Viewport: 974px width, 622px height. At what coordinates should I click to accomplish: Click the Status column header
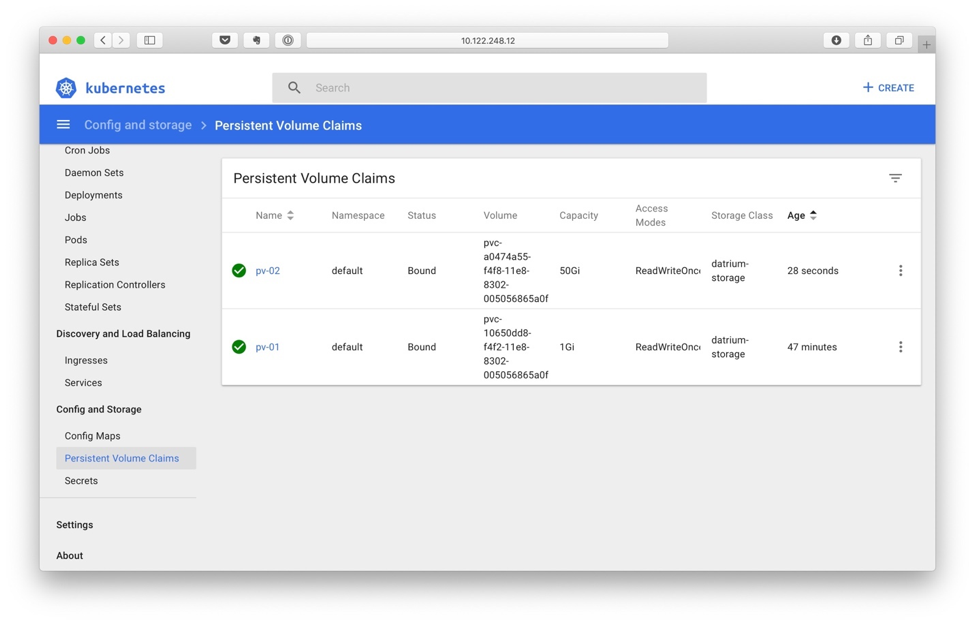[x=422, y=216]
